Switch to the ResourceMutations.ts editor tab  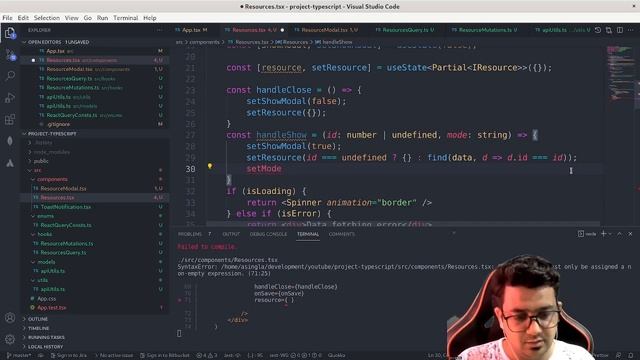(x=487, y=30)
